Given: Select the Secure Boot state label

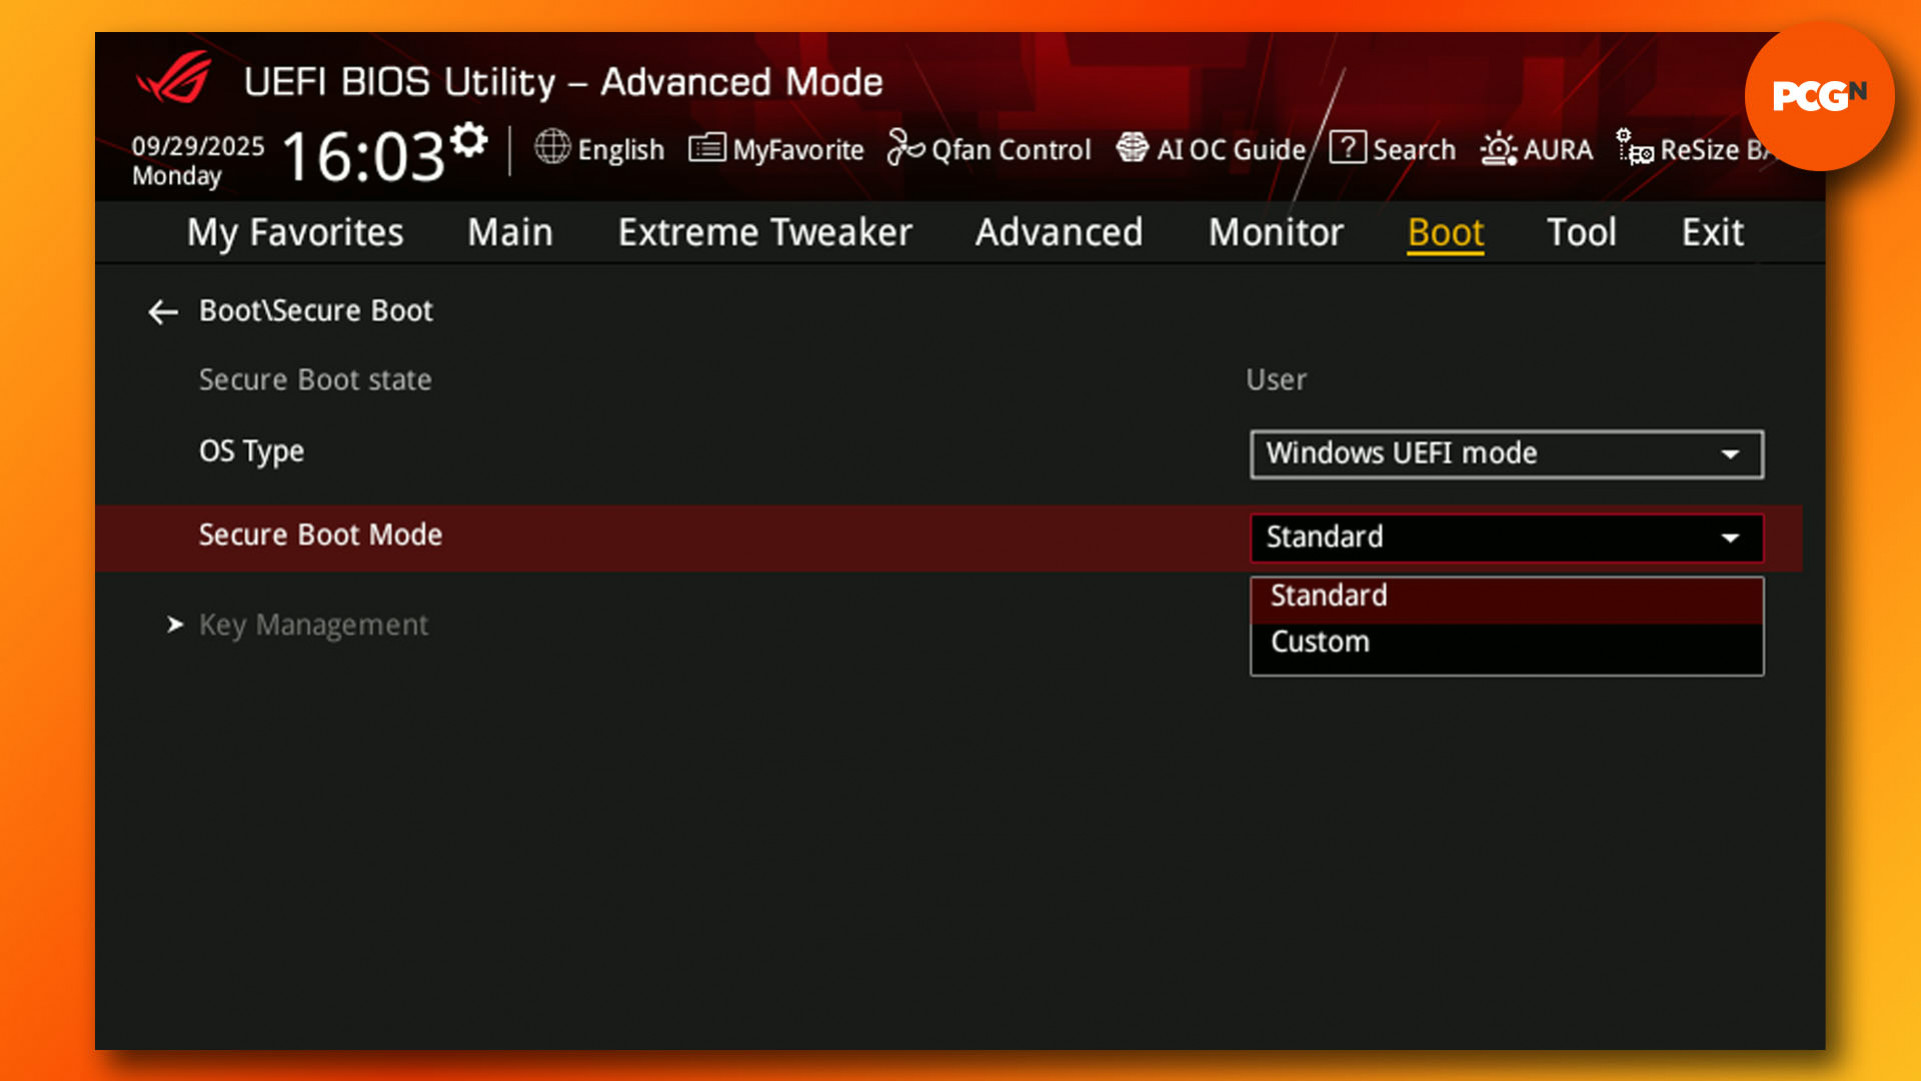Looking at the screenshot, I should 315,380.
